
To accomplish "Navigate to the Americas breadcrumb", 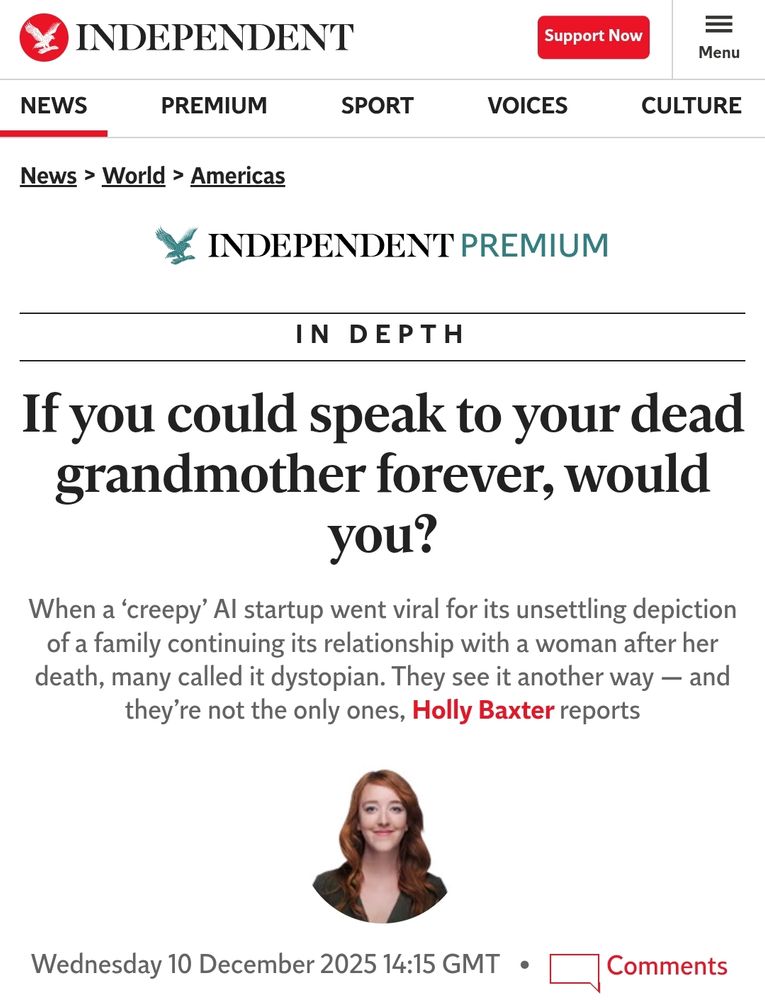I will (x=238, y=175).
